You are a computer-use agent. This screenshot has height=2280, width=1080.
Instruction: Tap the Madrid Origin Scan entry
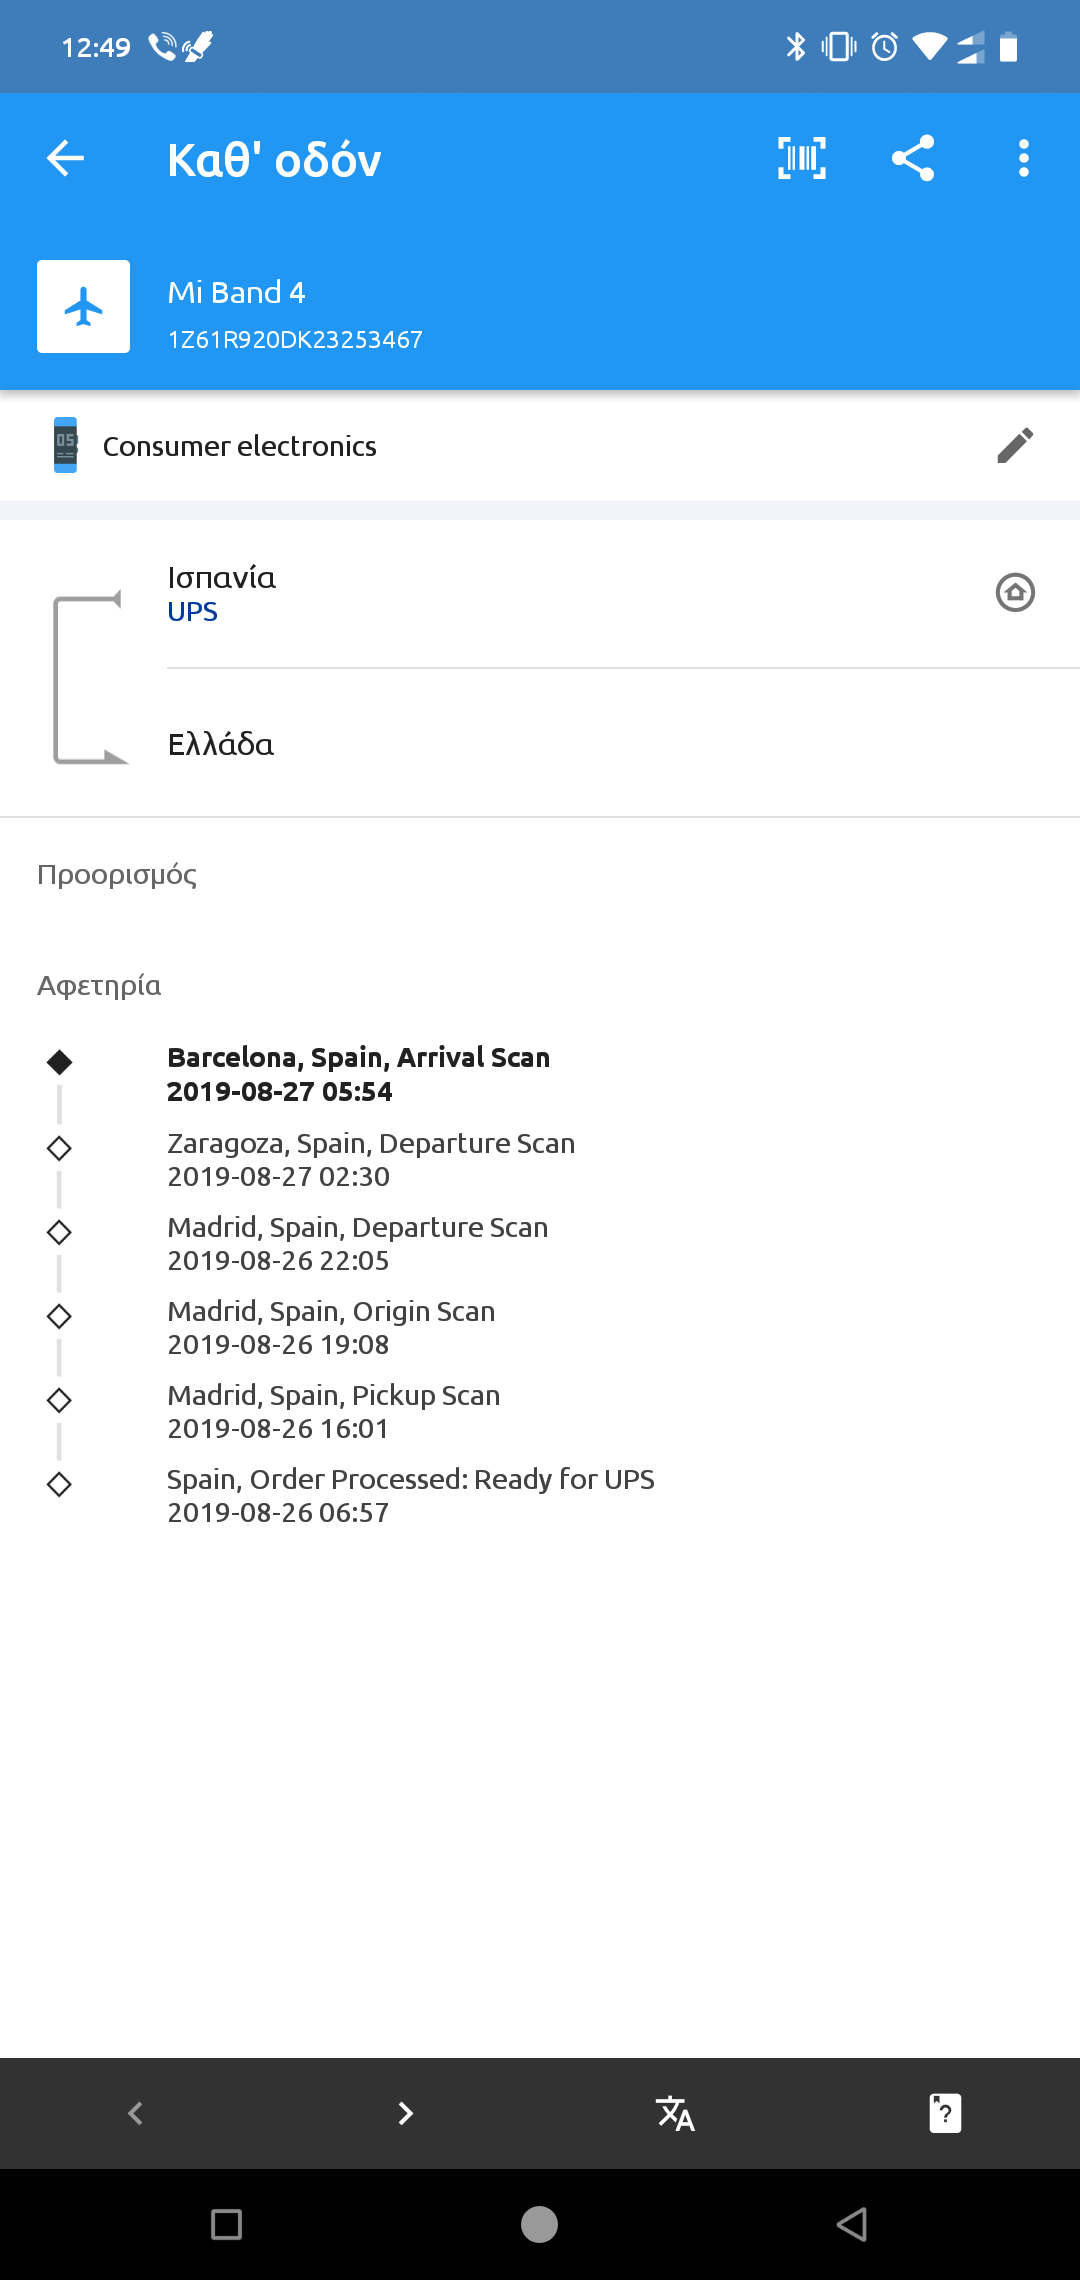(x=331, y=1327)
